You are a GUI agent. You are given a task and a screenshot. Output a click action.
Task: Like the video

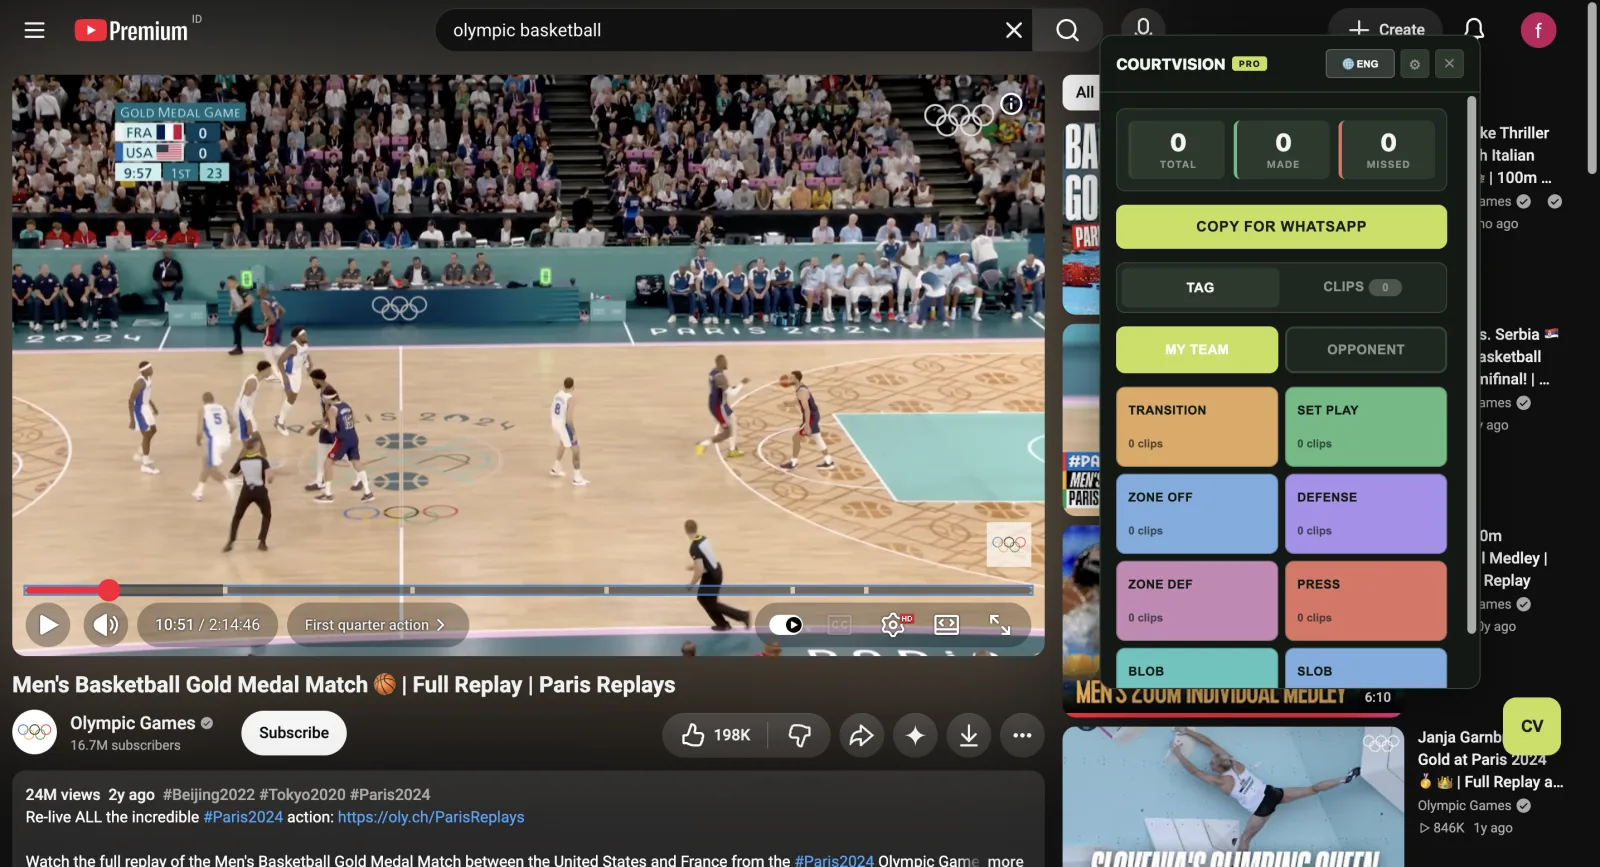coord(716,736)
